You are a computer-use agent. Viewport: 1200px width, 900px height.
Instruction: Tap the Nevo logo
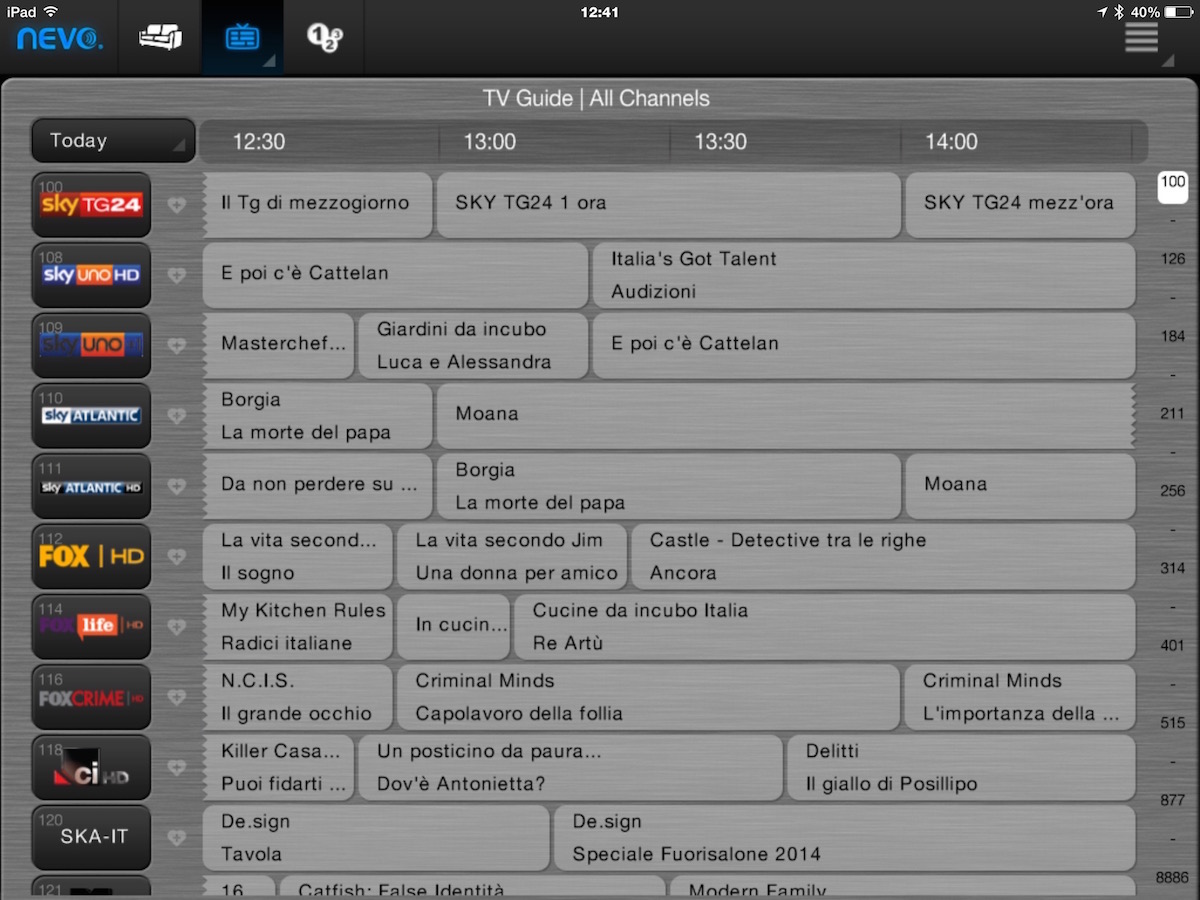(x=59, y=39)
